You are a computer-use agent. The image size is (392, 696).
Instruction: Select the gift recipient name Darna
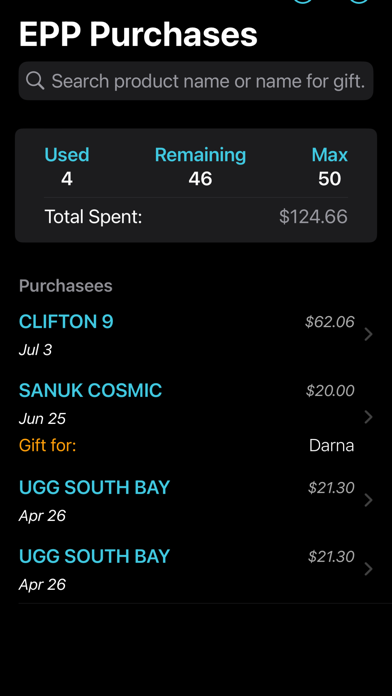click(x=332, y=445)
